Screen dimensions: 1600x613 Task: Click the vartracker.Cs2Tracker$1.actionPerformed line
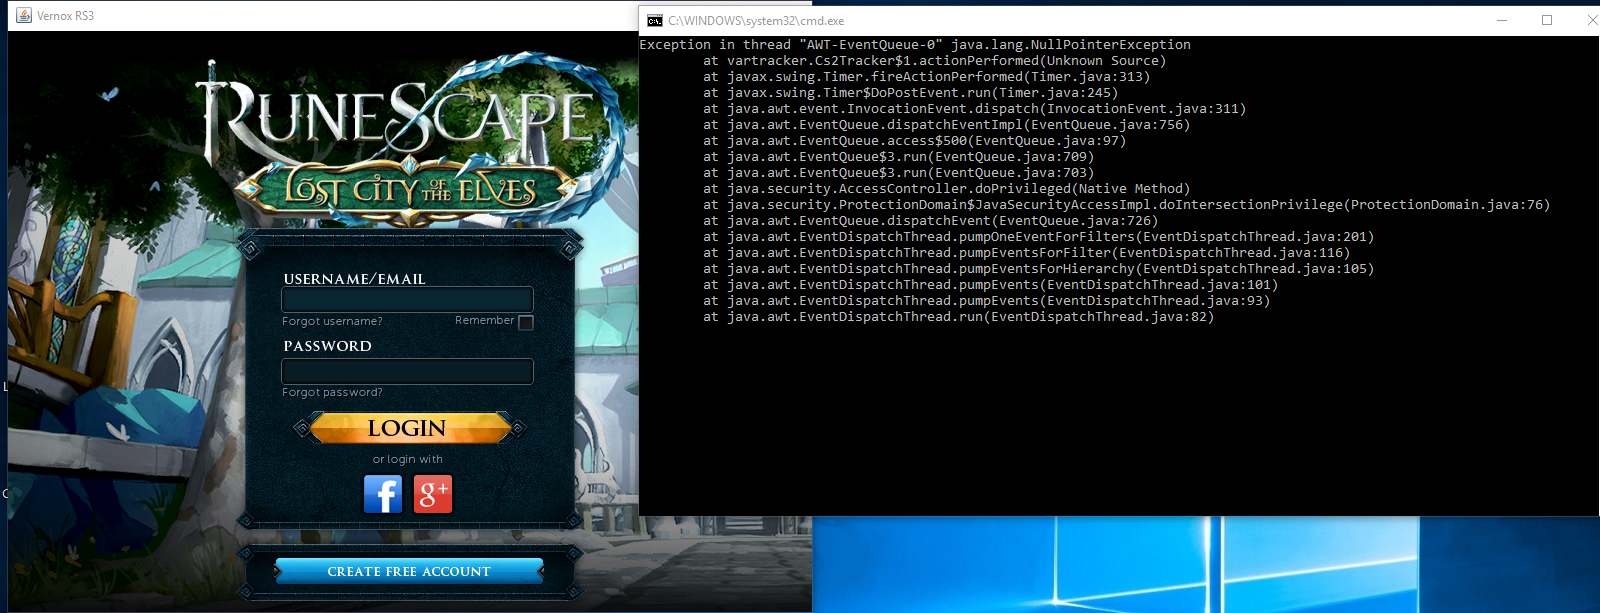(x=934, y=61)
